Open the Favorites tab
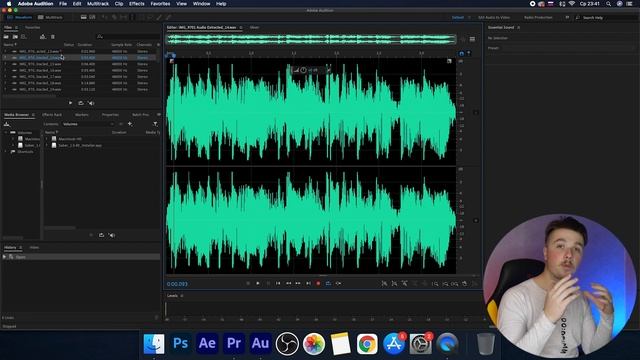This screenshot has width=640, height=360. click(x=33, y=27)
